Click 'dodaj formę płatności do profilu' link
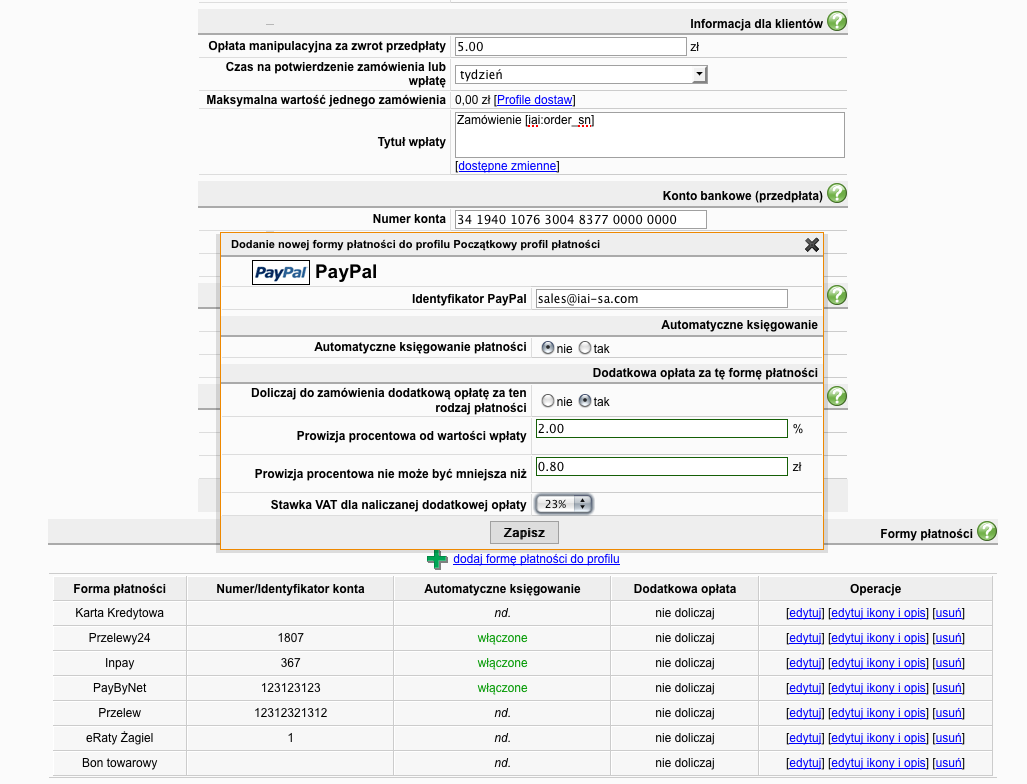This screenshot has height=784, width=1027. pos(536,559)
